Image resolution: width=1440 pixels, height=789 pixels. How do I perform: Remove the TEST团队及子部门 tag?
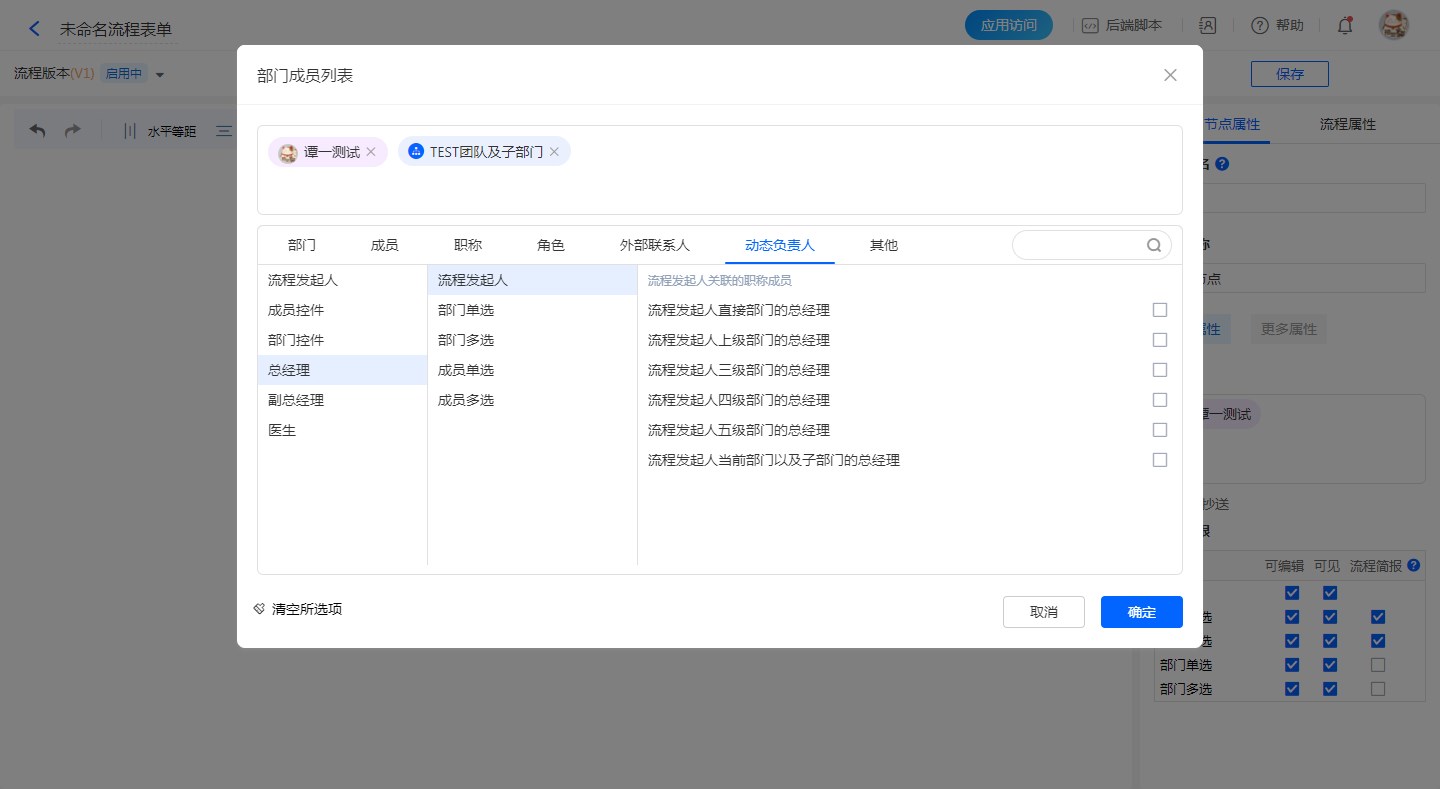pos(554,152)
